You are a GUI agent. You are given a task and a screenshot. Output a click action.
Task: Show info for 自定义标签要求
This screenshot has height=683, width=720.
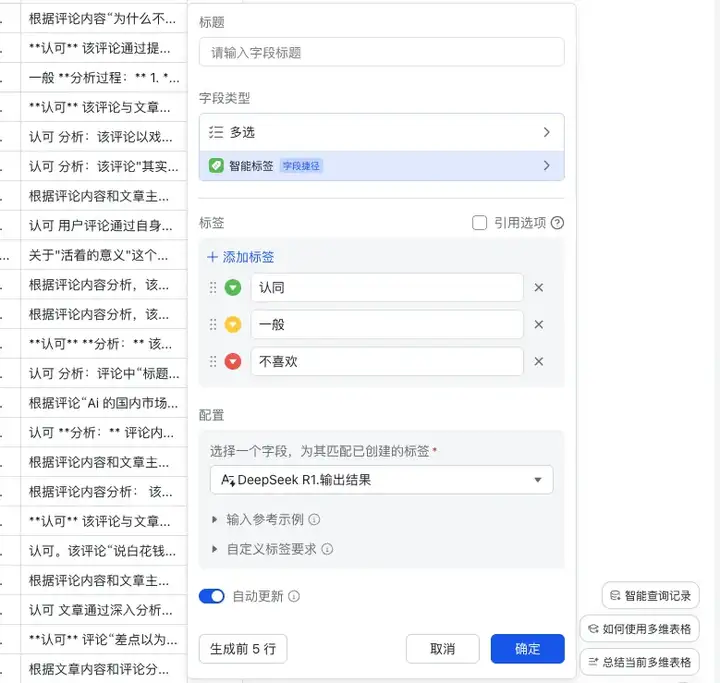(327, 549)
